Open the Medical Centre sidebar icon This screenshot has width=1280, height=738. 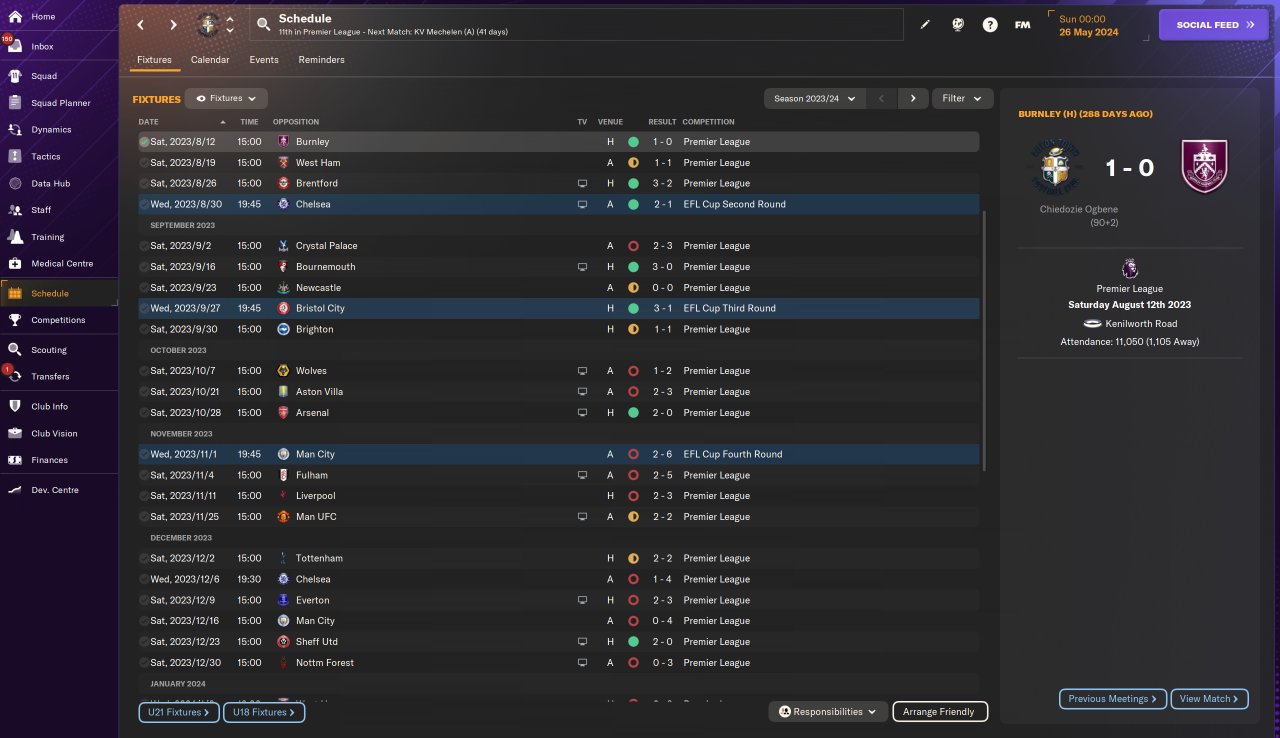pos(15,263)
